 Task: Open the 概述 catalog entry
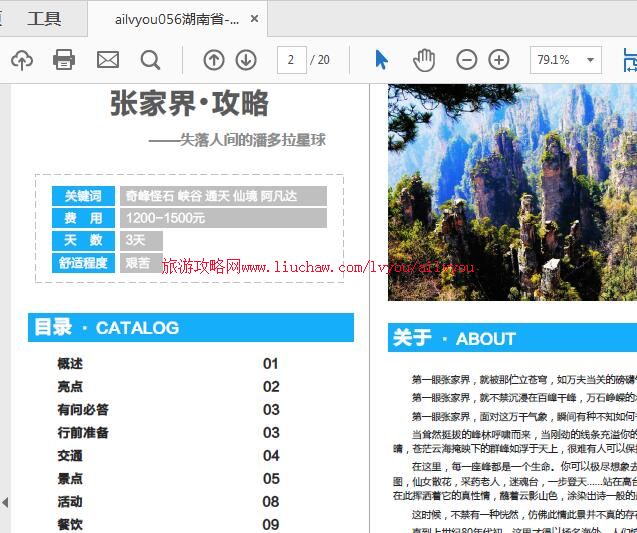point(70,364)
